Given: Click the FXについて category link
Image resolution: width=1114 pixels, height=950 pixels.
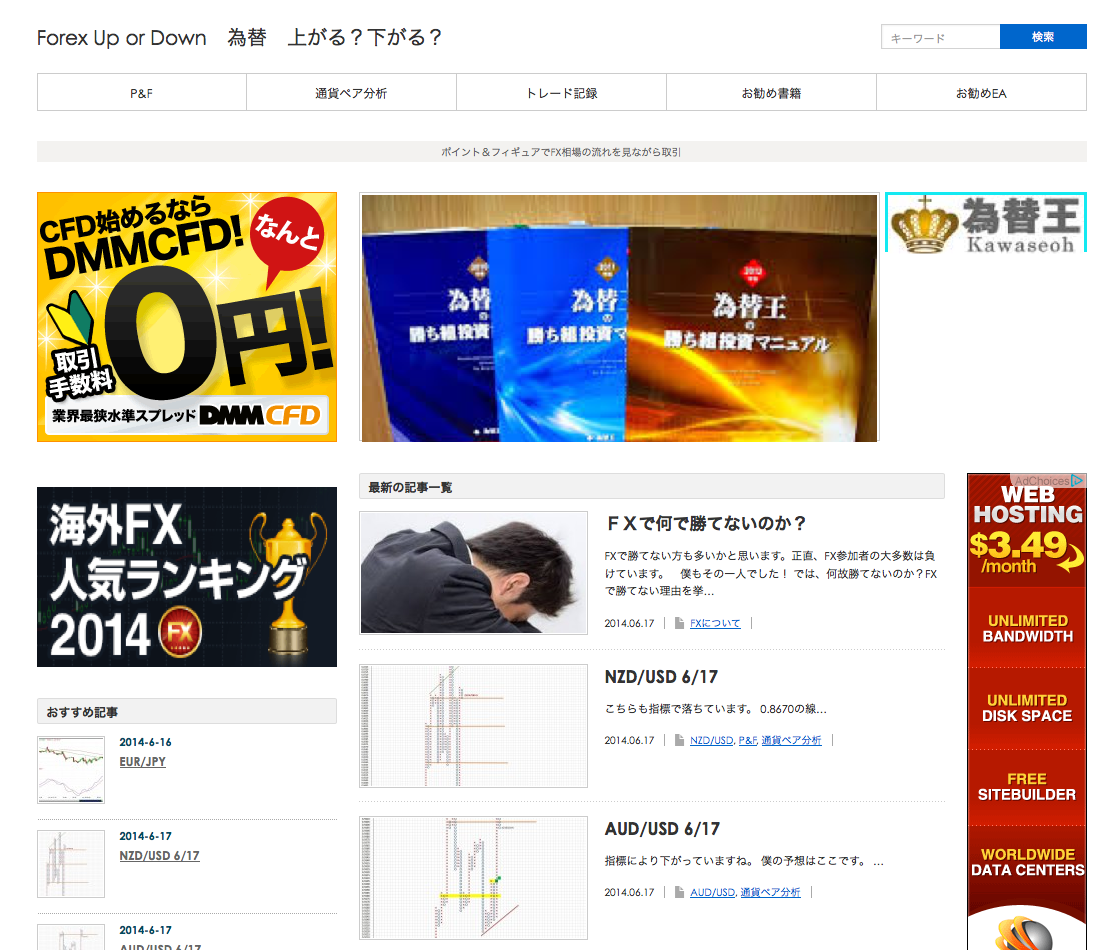Looking at the screenshot, I should pos(715,623).
